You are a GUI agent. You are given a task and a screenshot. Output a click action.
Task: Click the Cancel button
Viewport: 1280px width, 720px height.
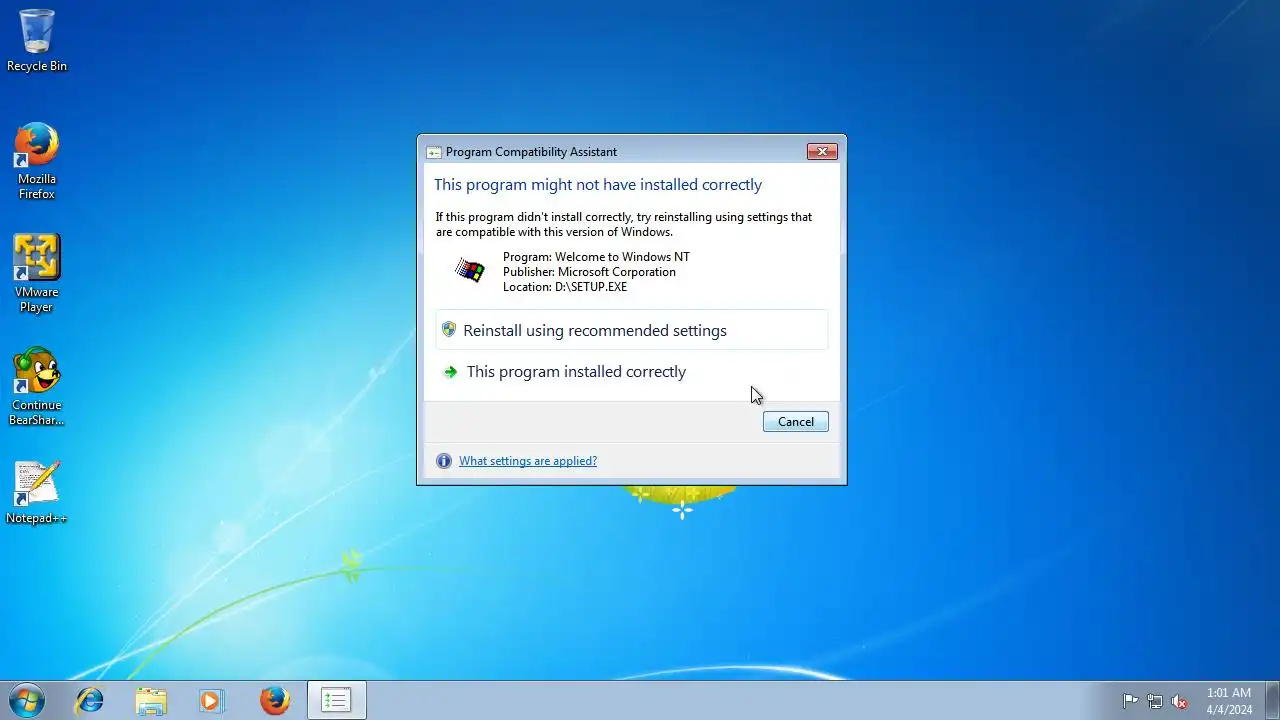796,421
